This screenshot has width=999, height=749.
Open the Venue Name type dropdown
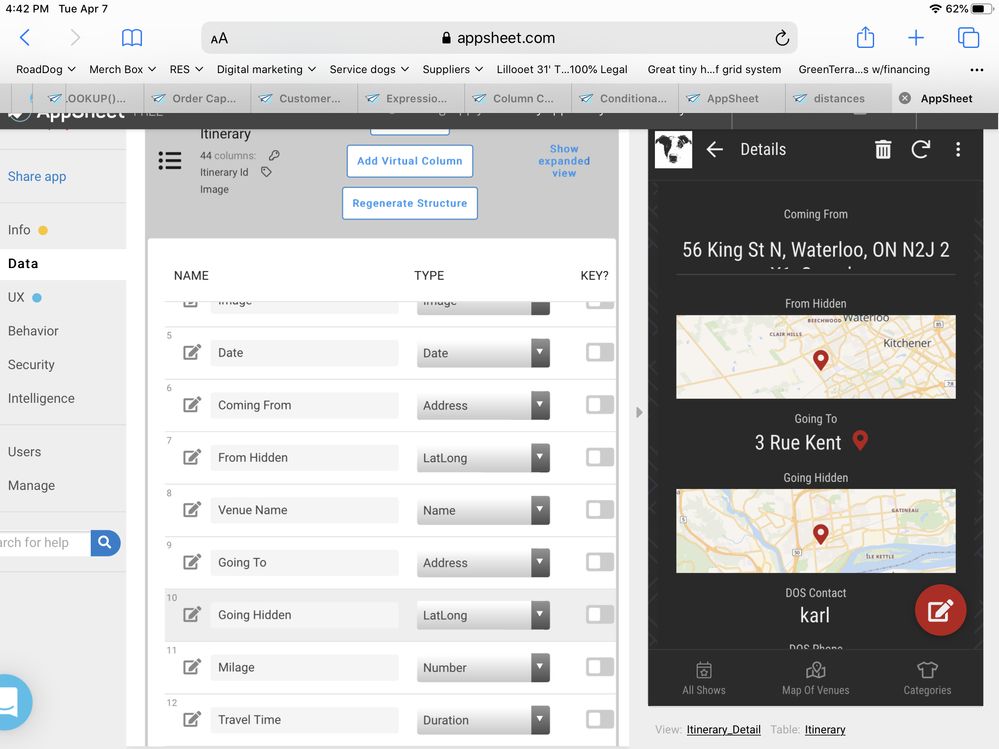click(x=483, y=510)
